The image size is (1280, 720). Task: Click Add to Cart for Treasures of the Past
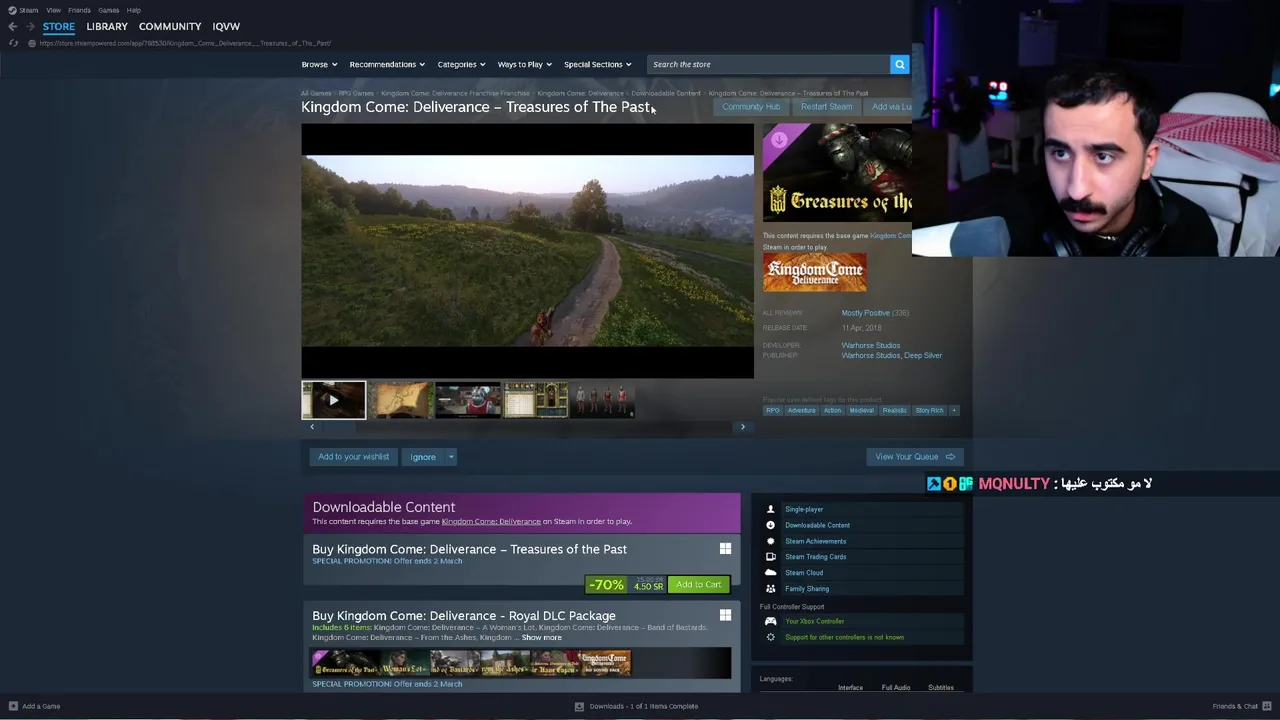pos(698,584)
